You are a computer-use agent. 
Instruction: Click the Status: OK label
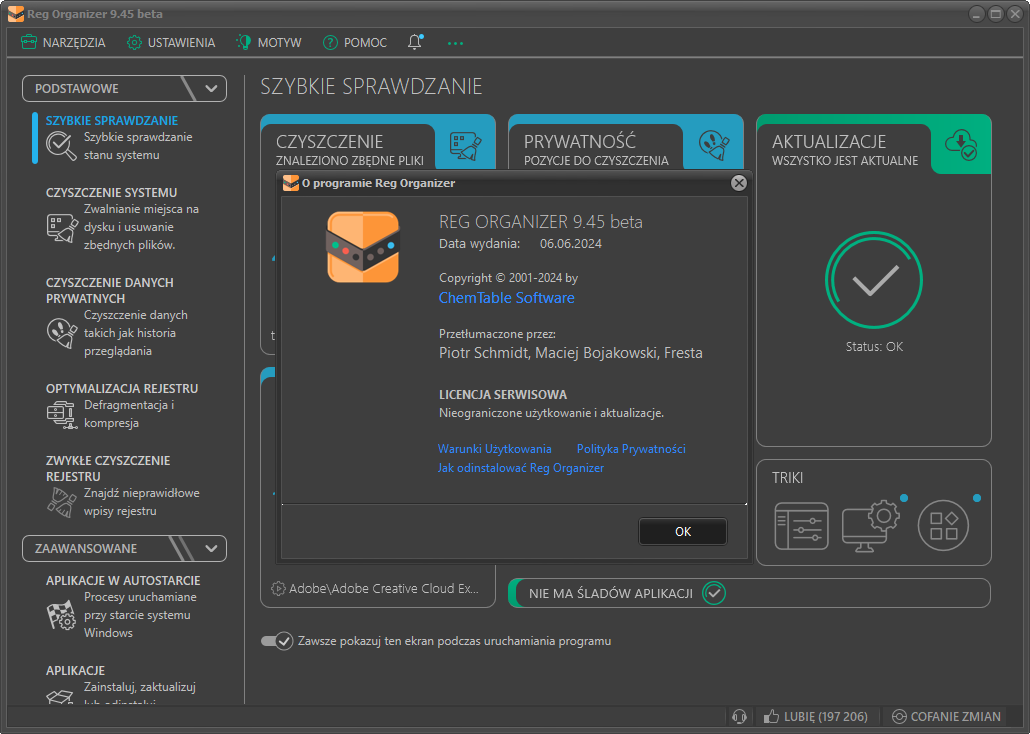tap(874, 346)
